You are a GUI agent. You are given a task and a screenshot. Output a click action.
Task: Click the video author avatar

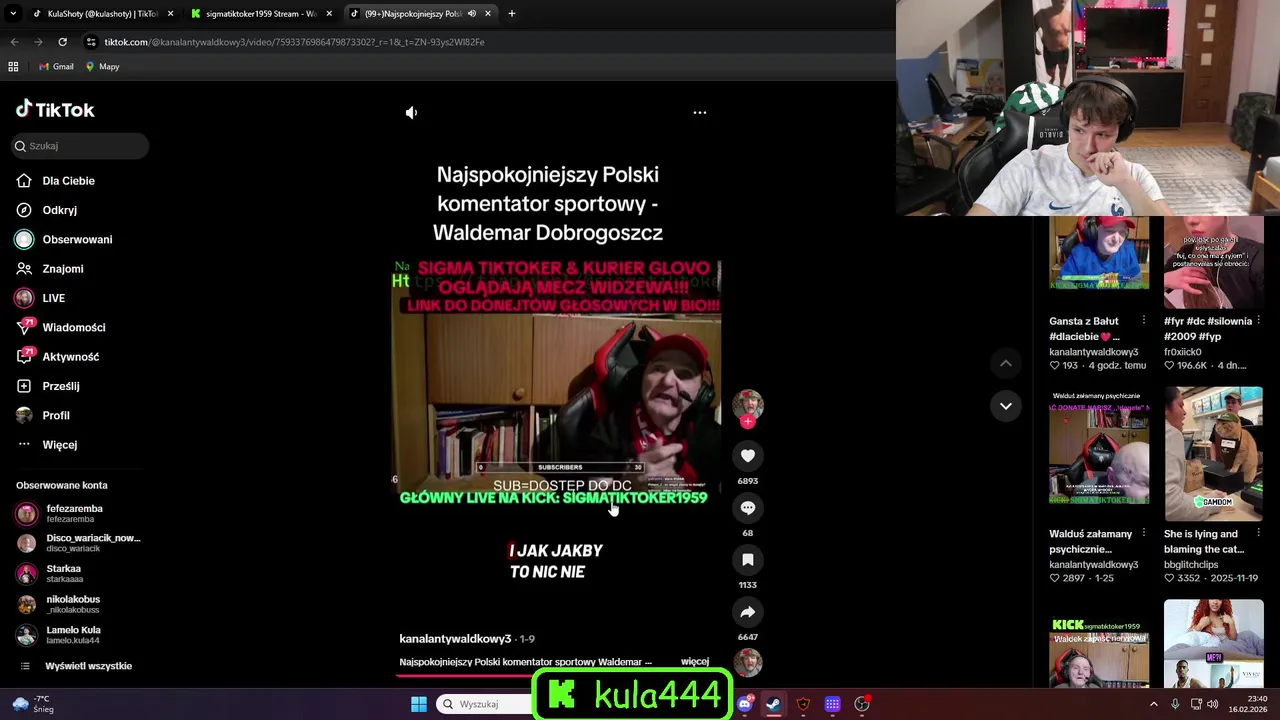748,404
